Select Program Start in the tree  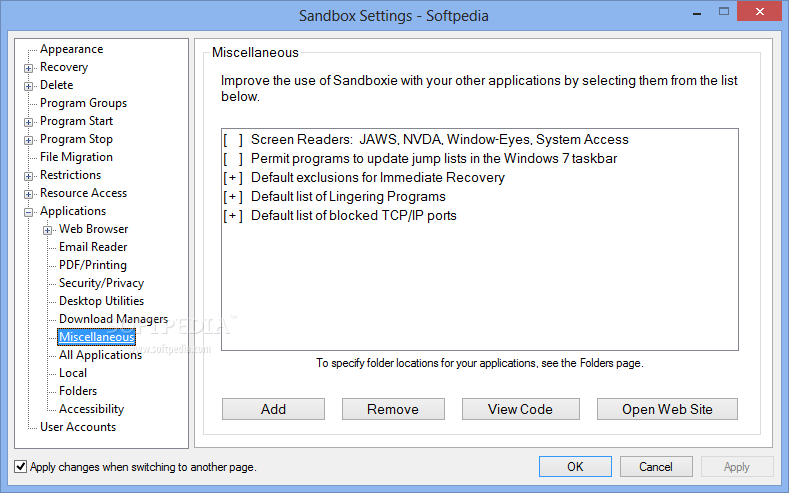tap(76, 121)
